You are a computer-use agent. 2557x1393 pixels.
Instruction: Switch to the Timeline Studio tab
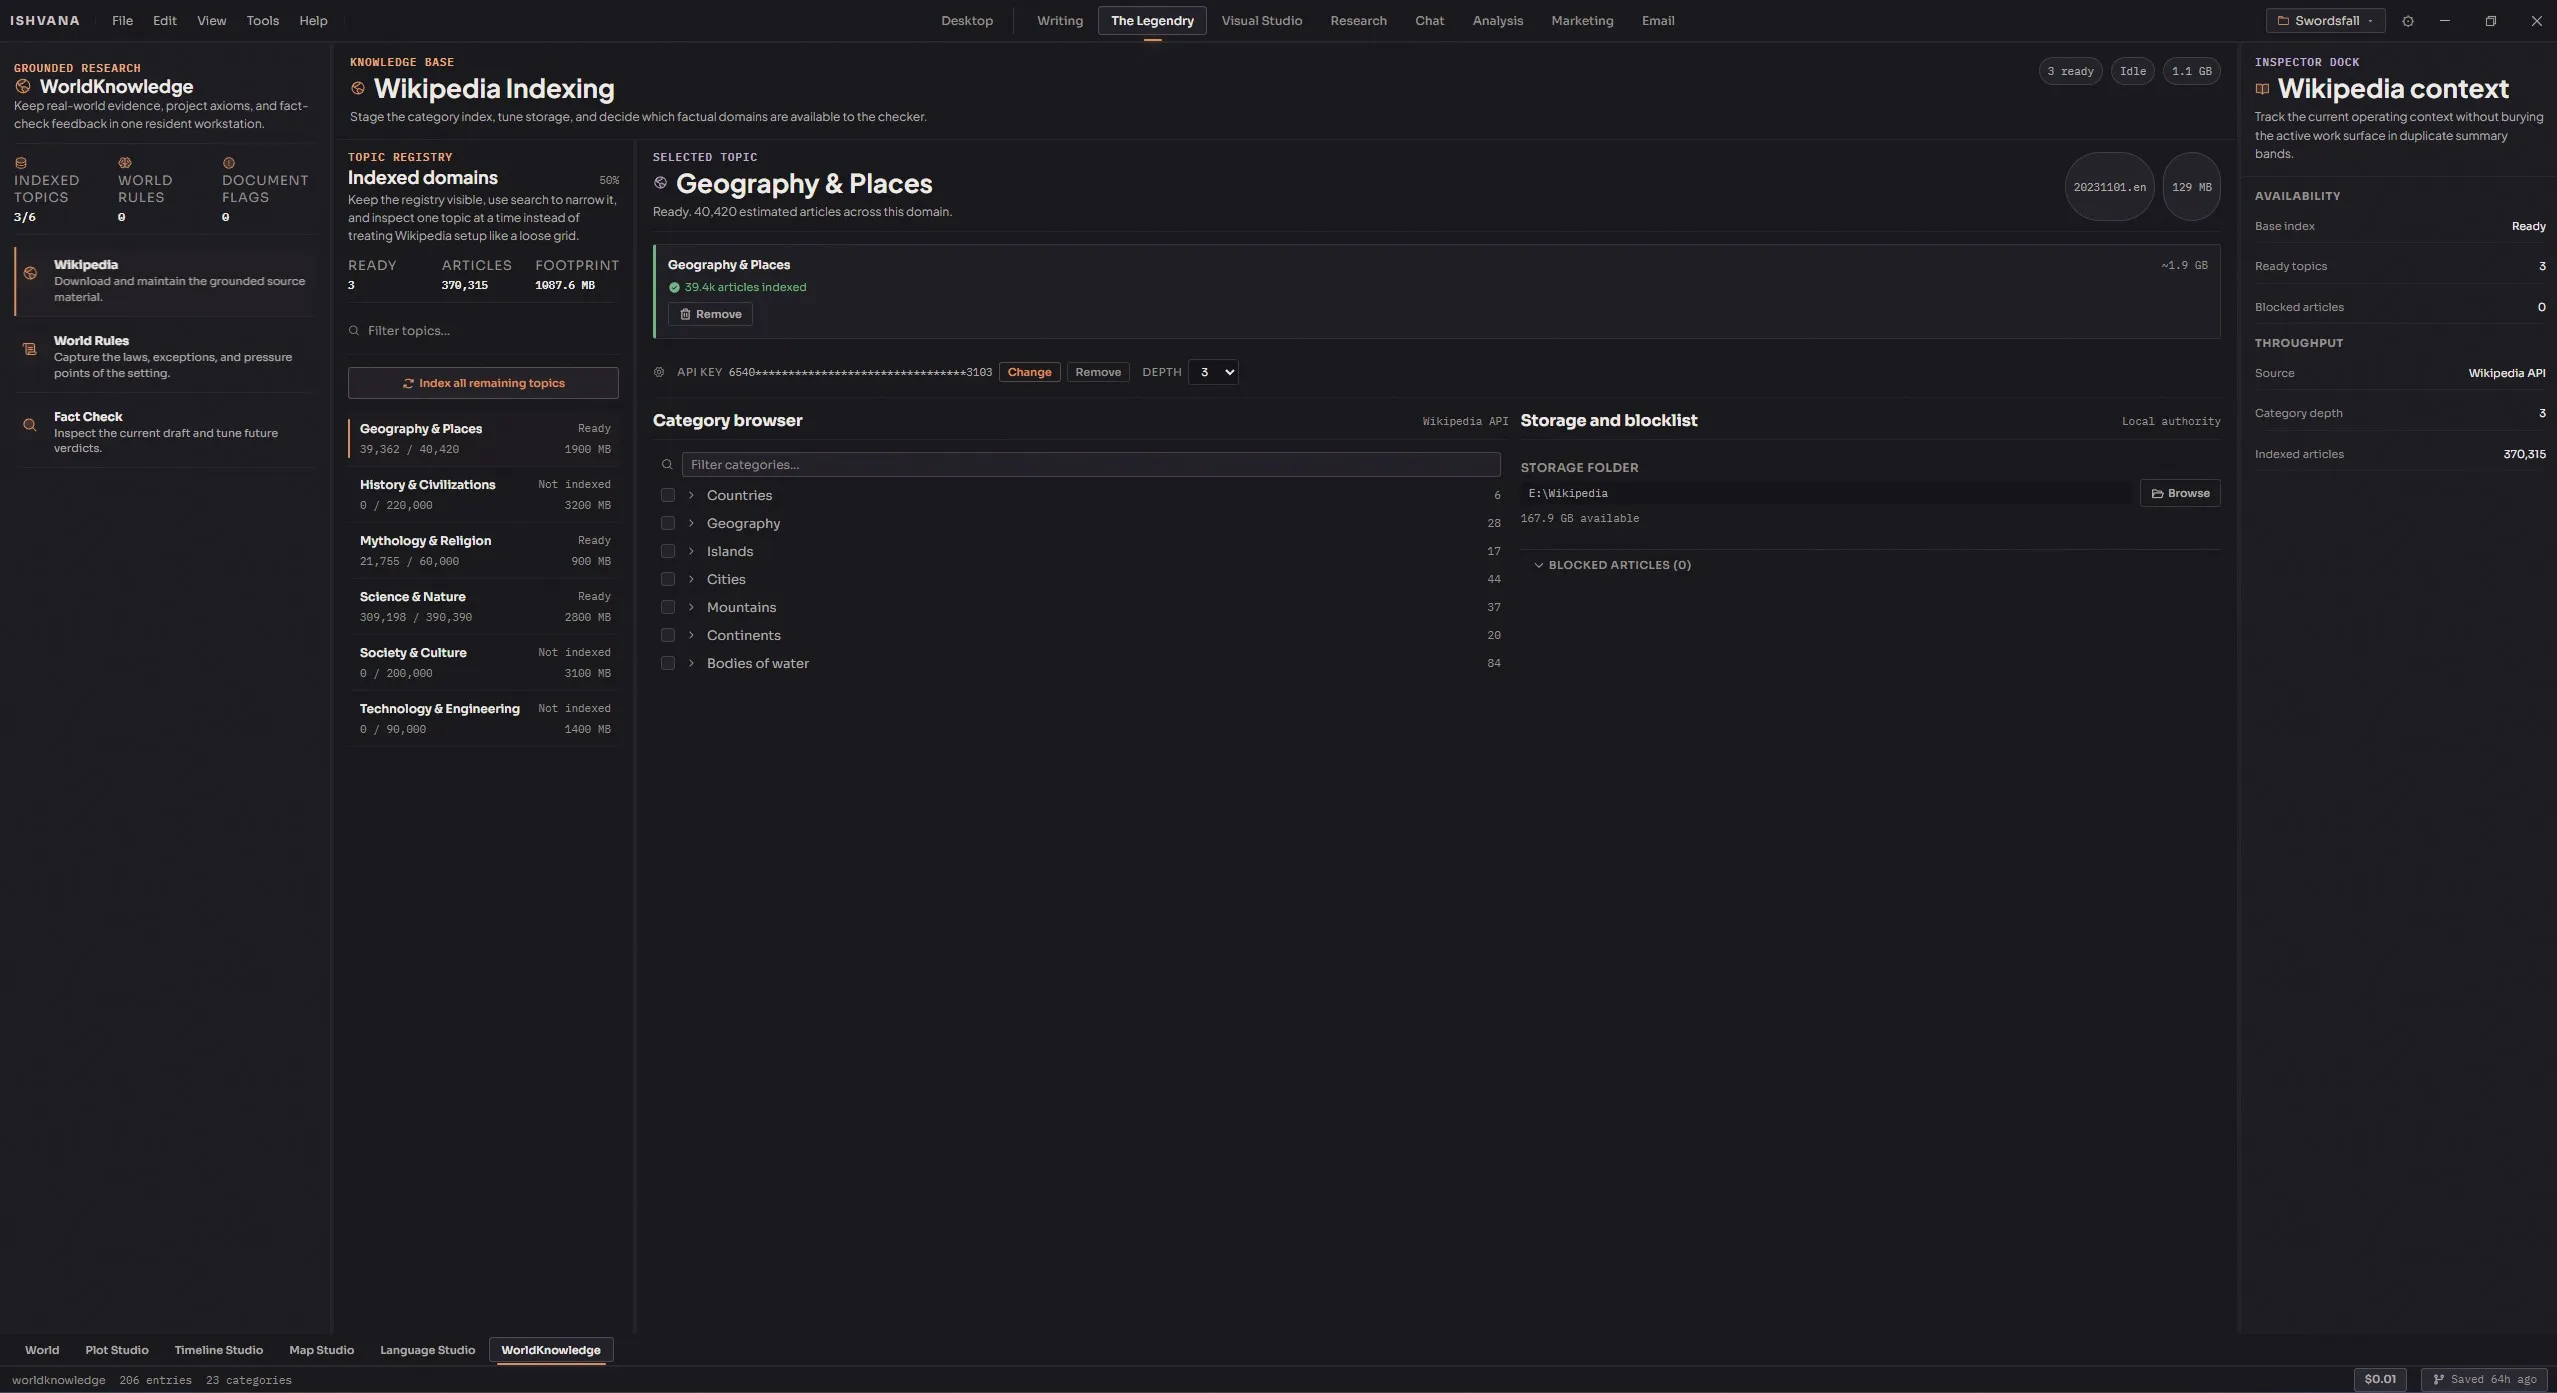(218, 1350)
